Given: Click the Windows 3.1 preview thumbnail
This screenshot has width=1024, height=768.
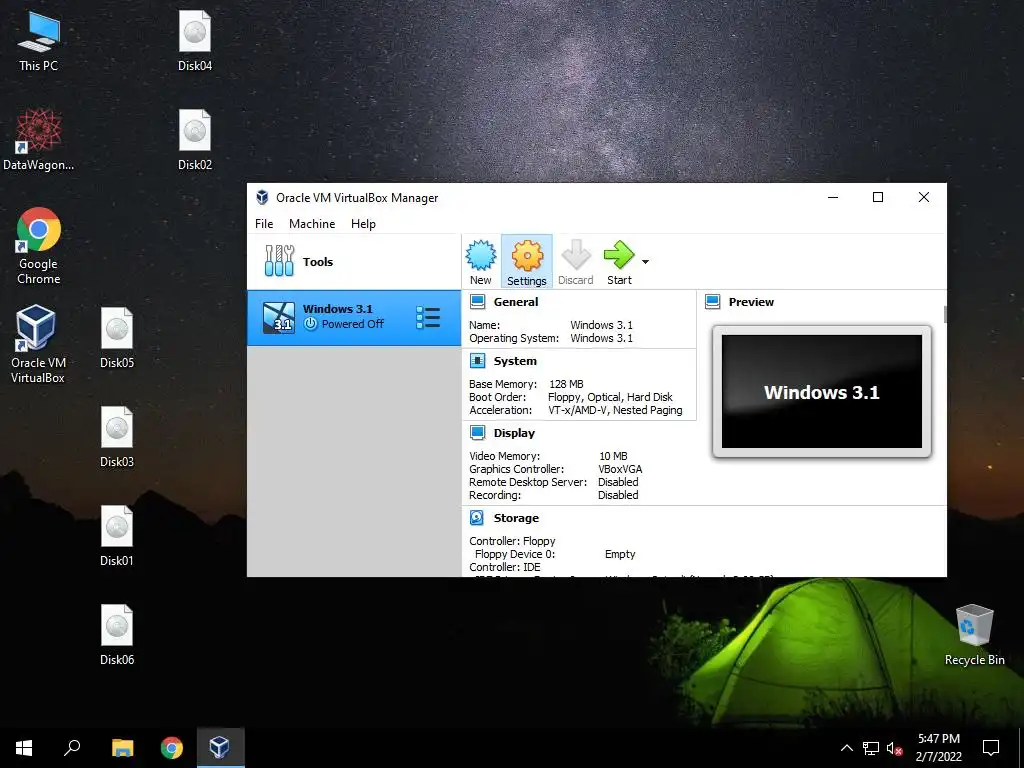Looking at the screenshot, I should click(822, 391).
